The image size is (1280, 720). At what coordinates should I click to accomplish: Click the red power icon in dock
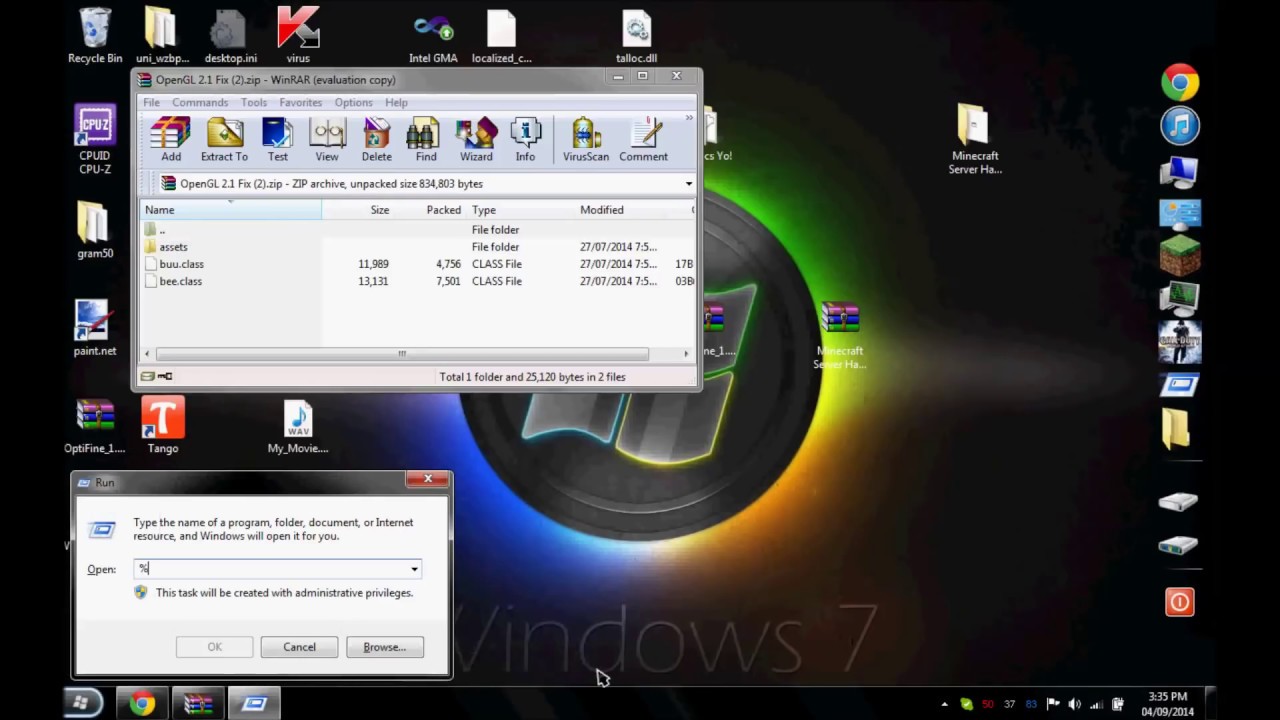[x=1180, y=601]
